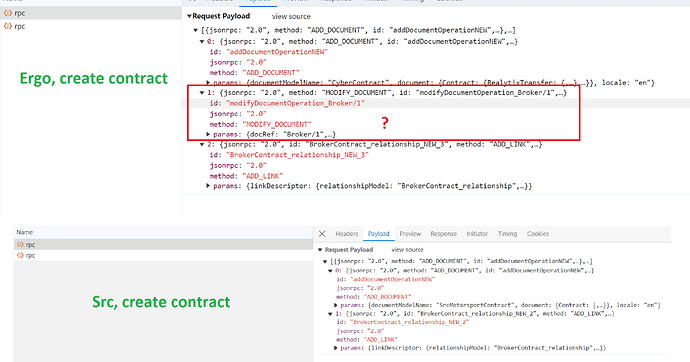Expand linkDescriptor params under BrokerContract_relationship_NEW_2
Screen dimensions: 690x362
coord(336,348)
